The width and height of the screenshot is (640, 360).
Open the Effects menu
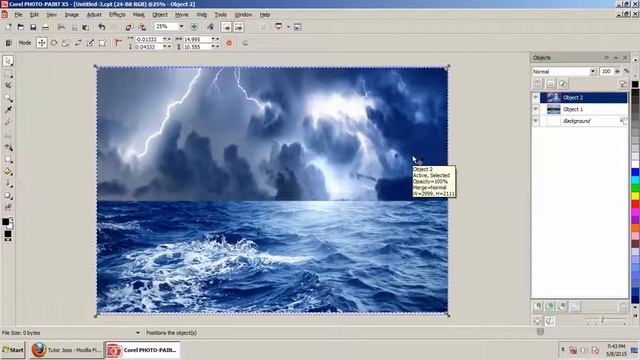[117, 15]
